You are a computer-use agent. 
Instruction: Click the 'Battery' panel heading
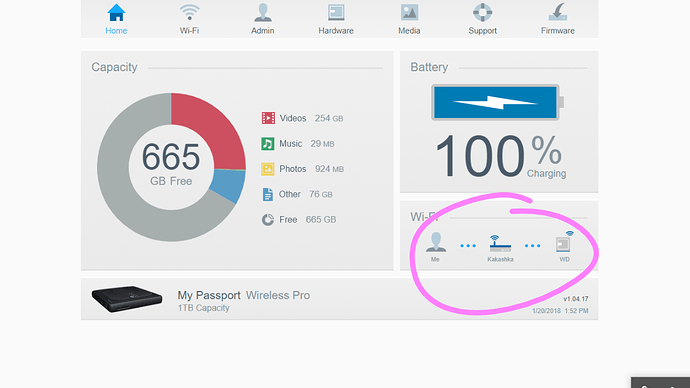pos(429,67)
